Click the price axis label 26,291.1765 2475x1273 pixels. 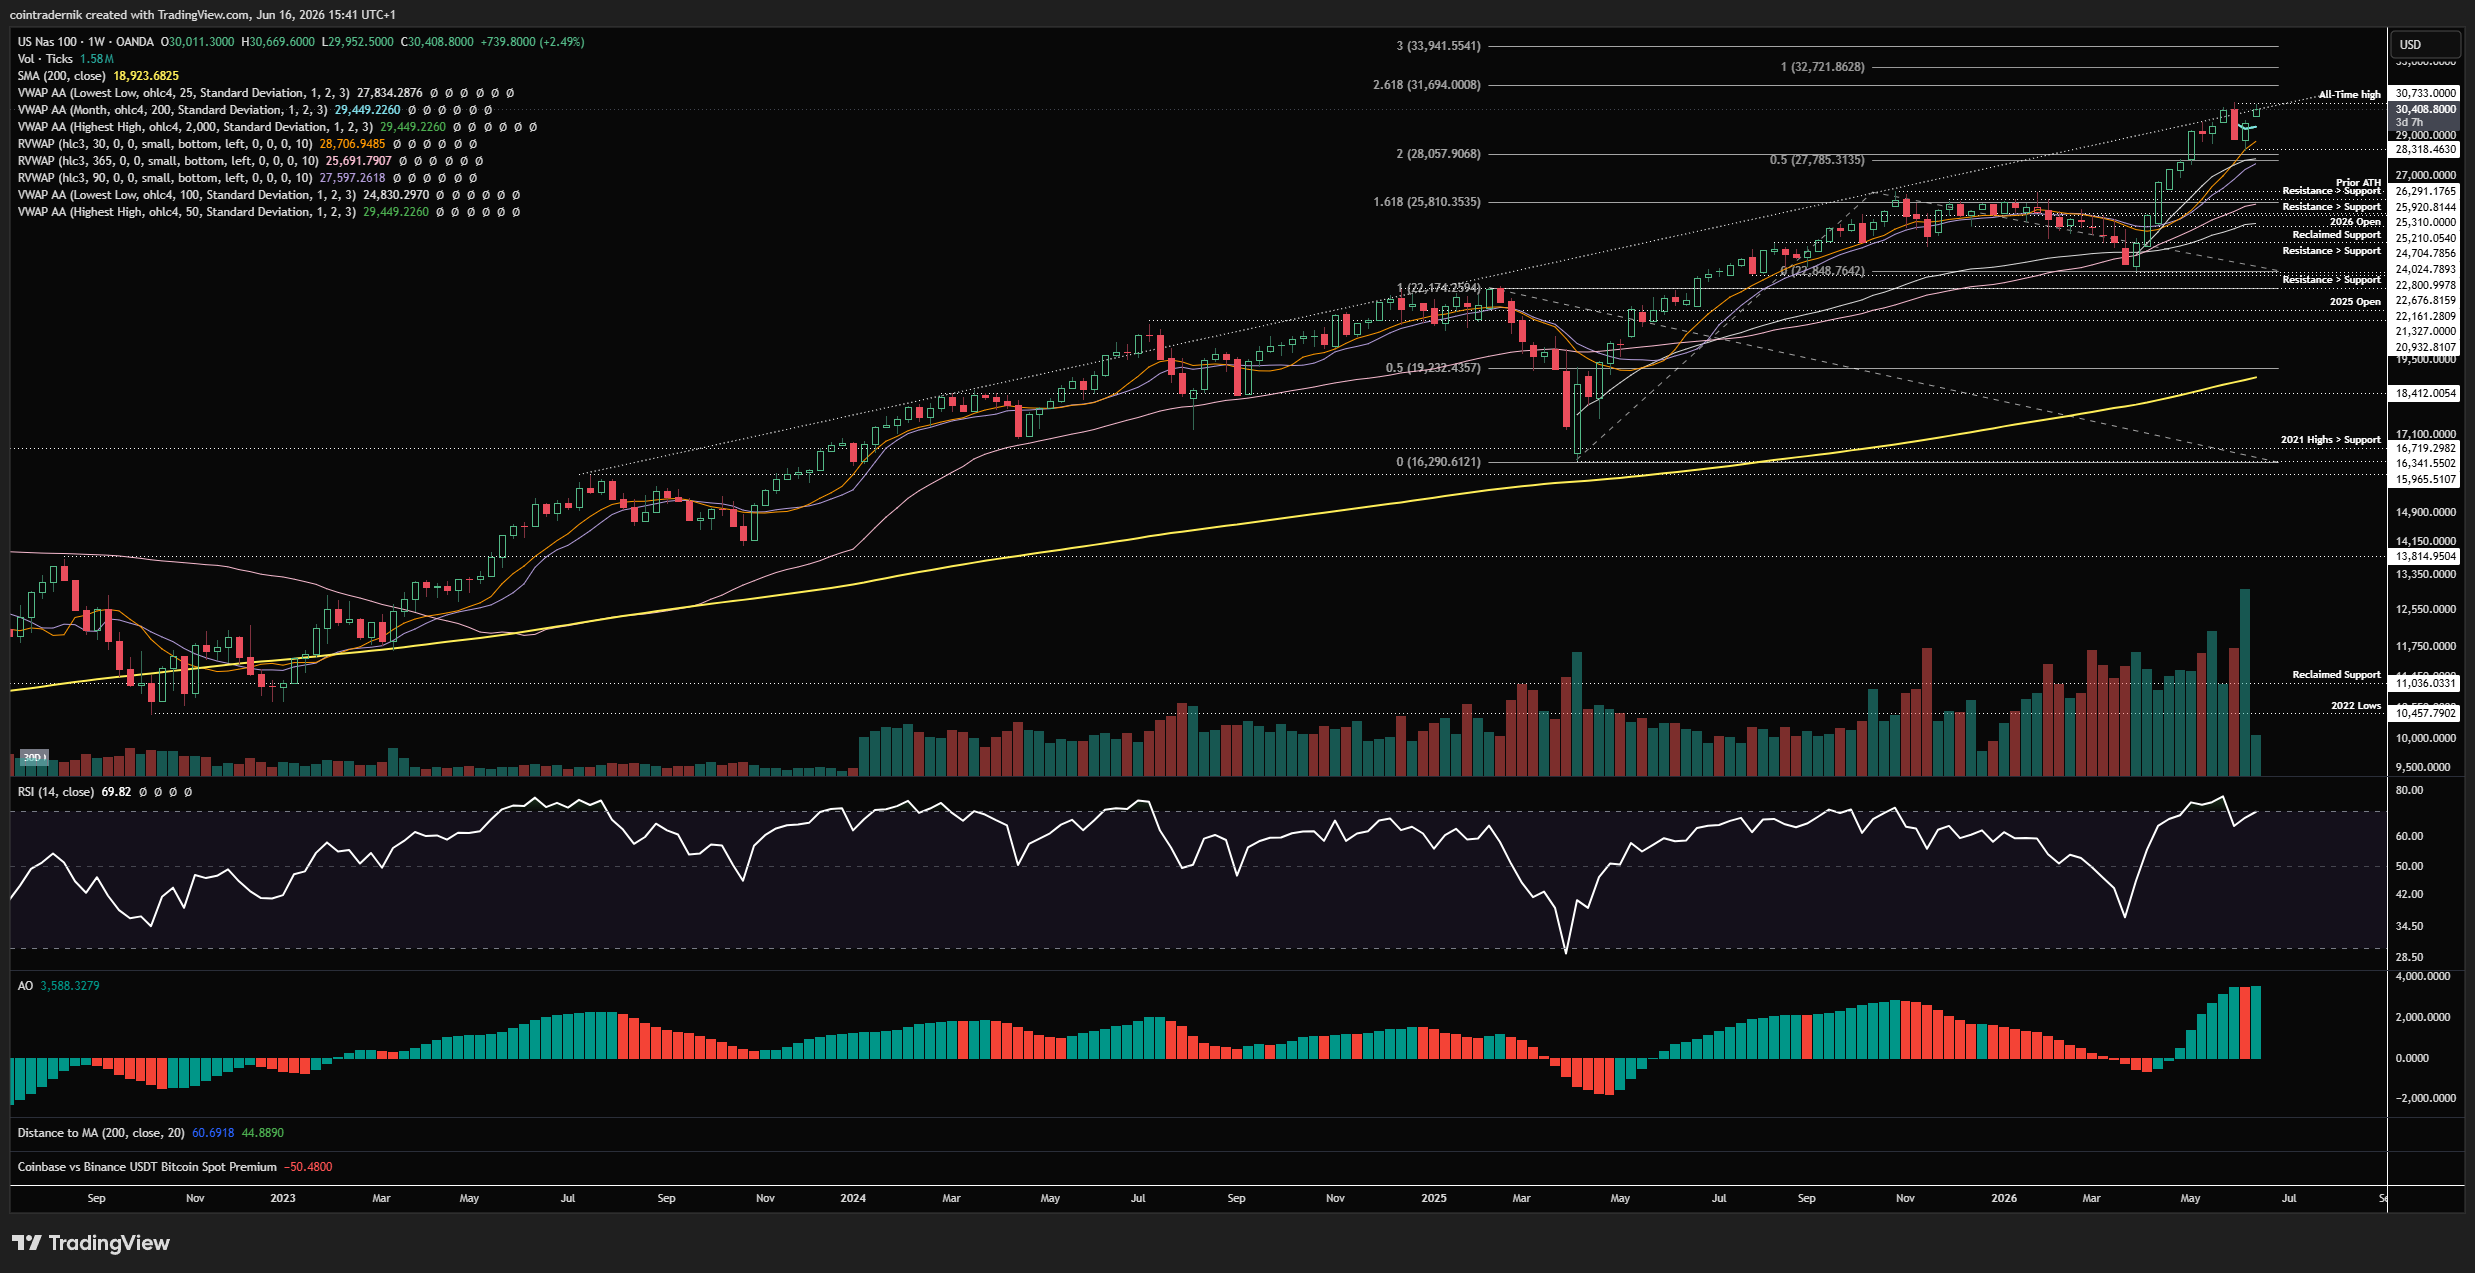[x=2425, y=191]
